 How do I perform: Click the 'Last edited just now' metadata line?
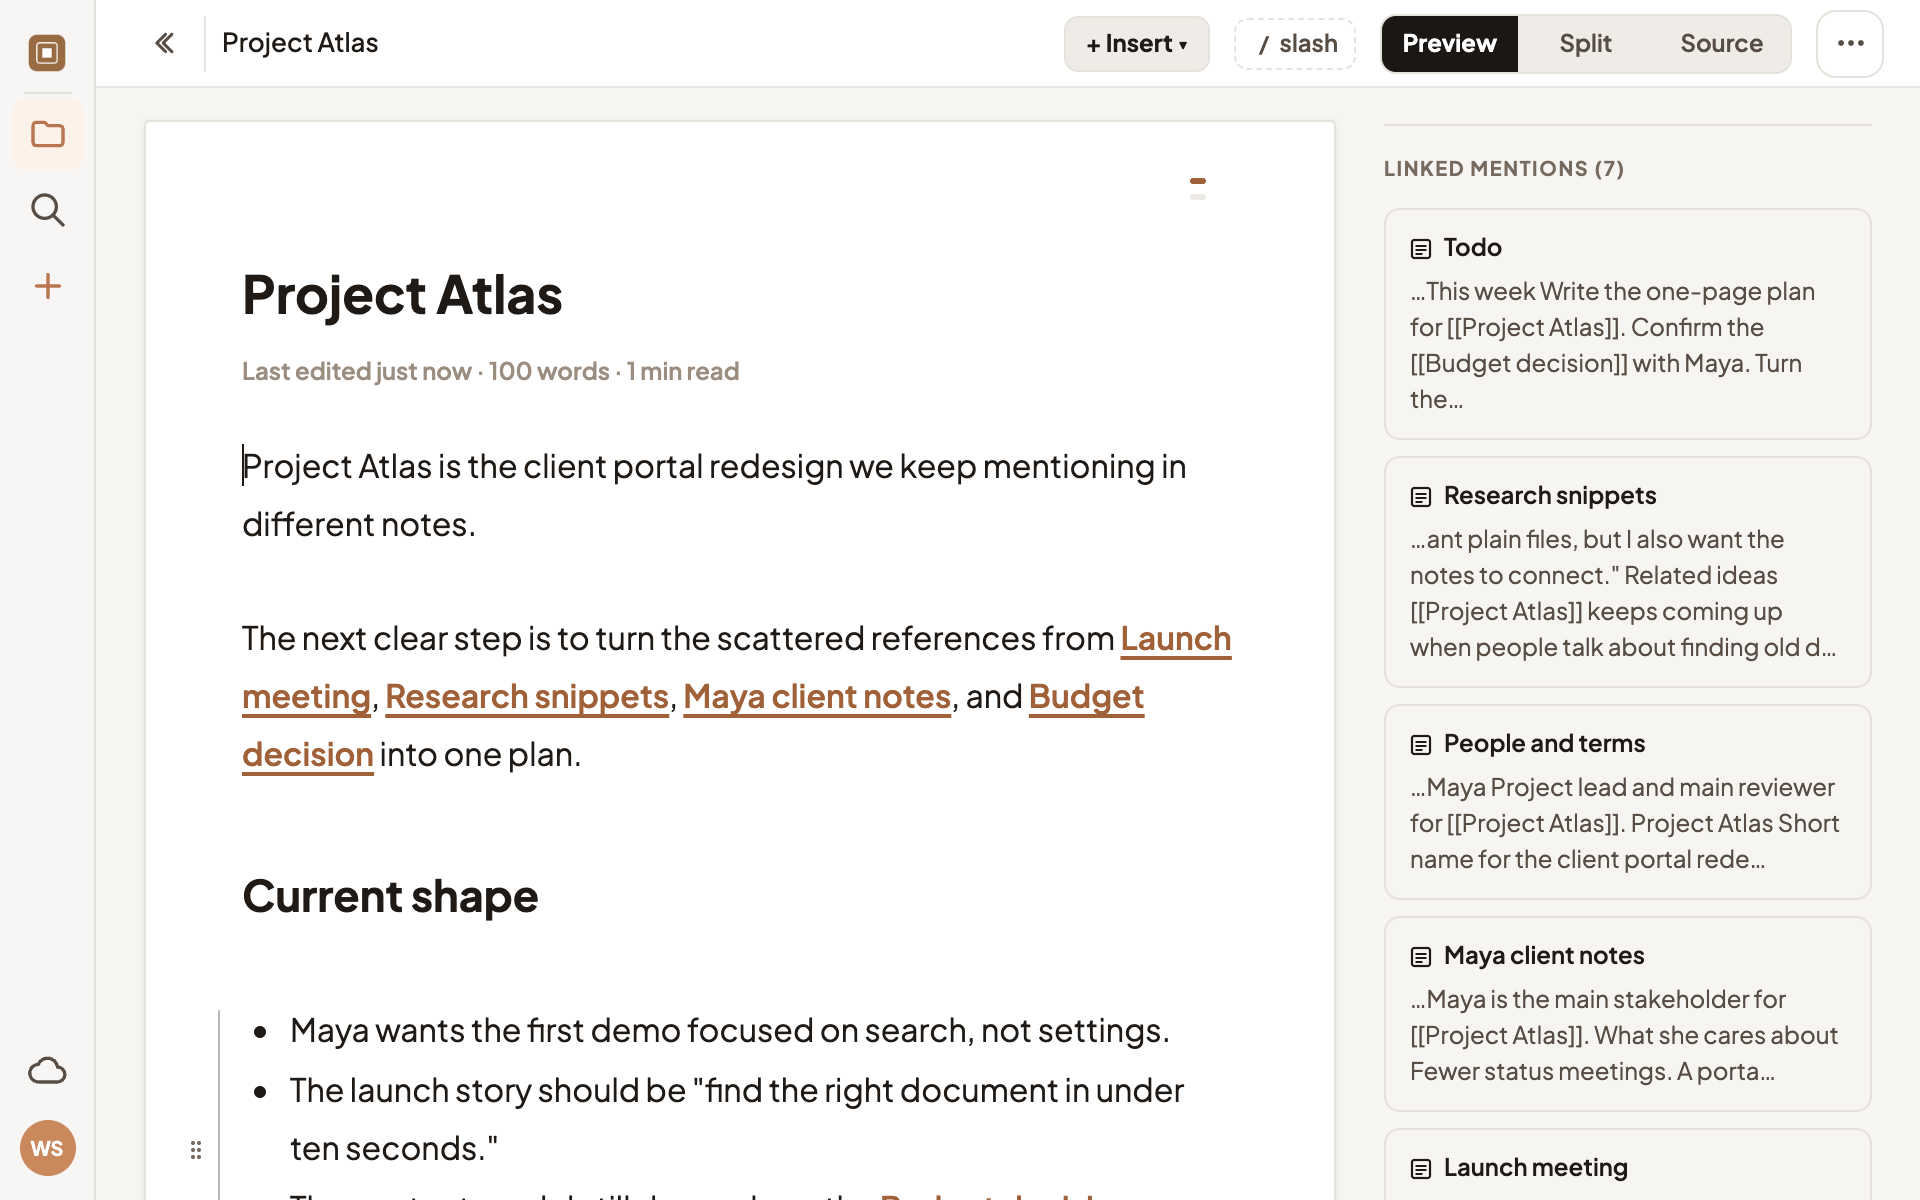490,371
